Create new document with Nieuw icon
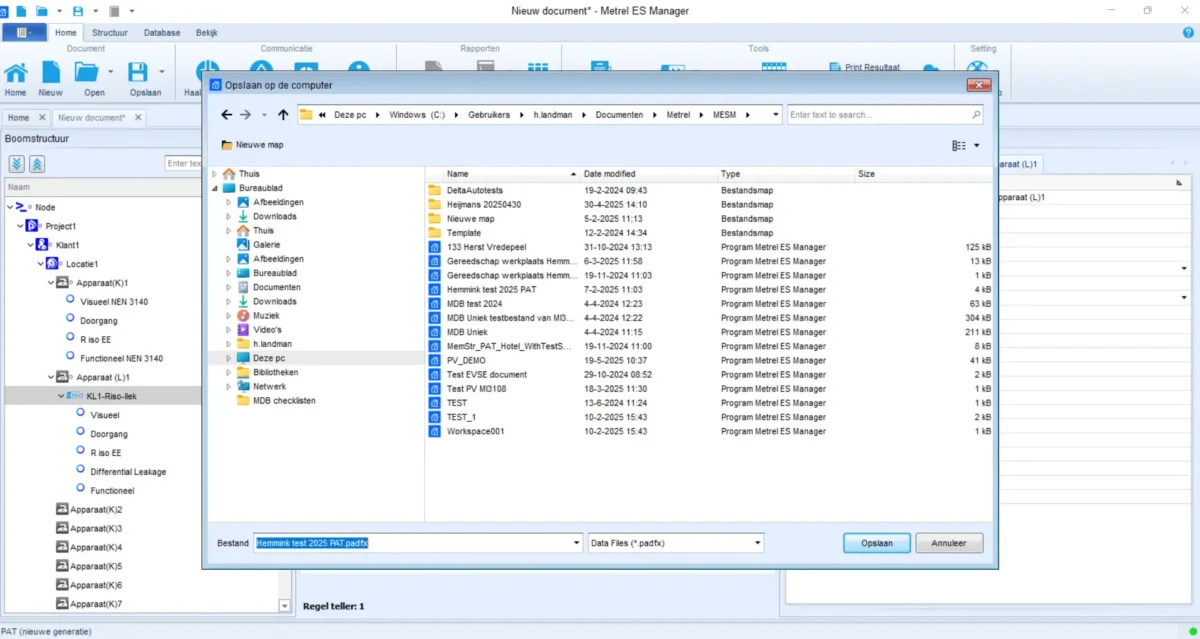The height and width of the screenshot is (639, 1200). pyautogui.click(x=50, y=73)
